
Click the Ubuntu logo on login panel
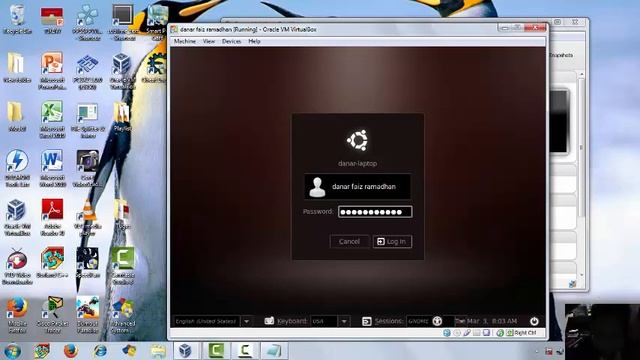coord(358,140)
